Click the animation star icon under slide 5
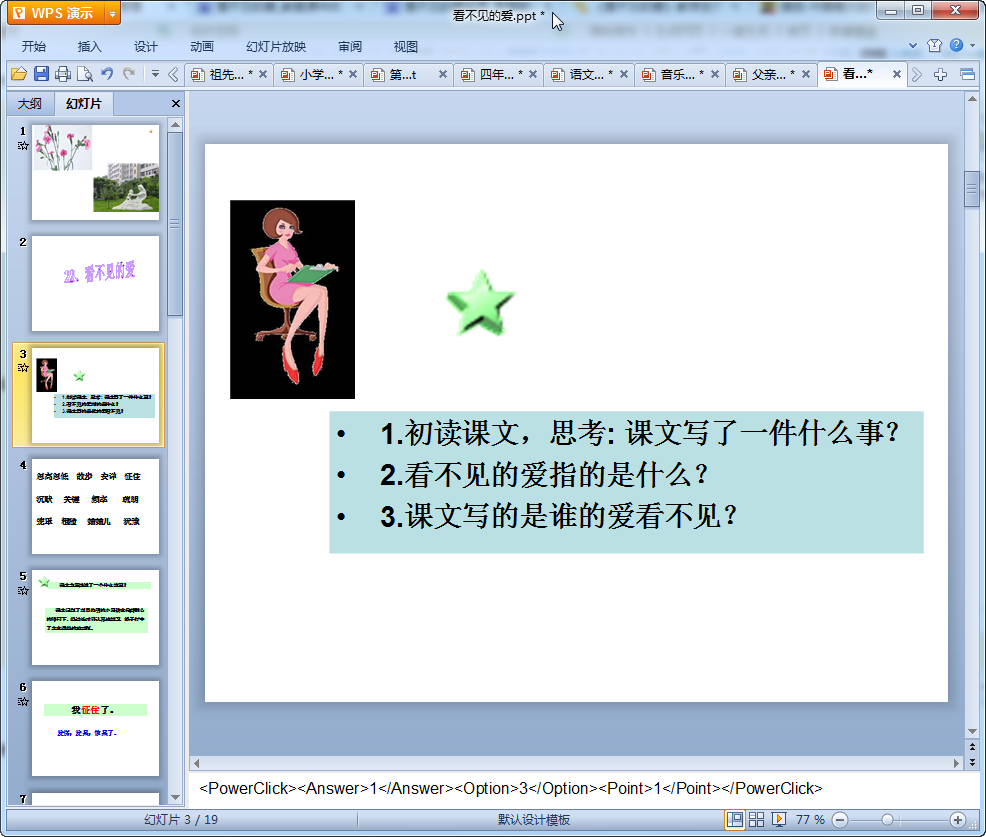 coord(23,591)
